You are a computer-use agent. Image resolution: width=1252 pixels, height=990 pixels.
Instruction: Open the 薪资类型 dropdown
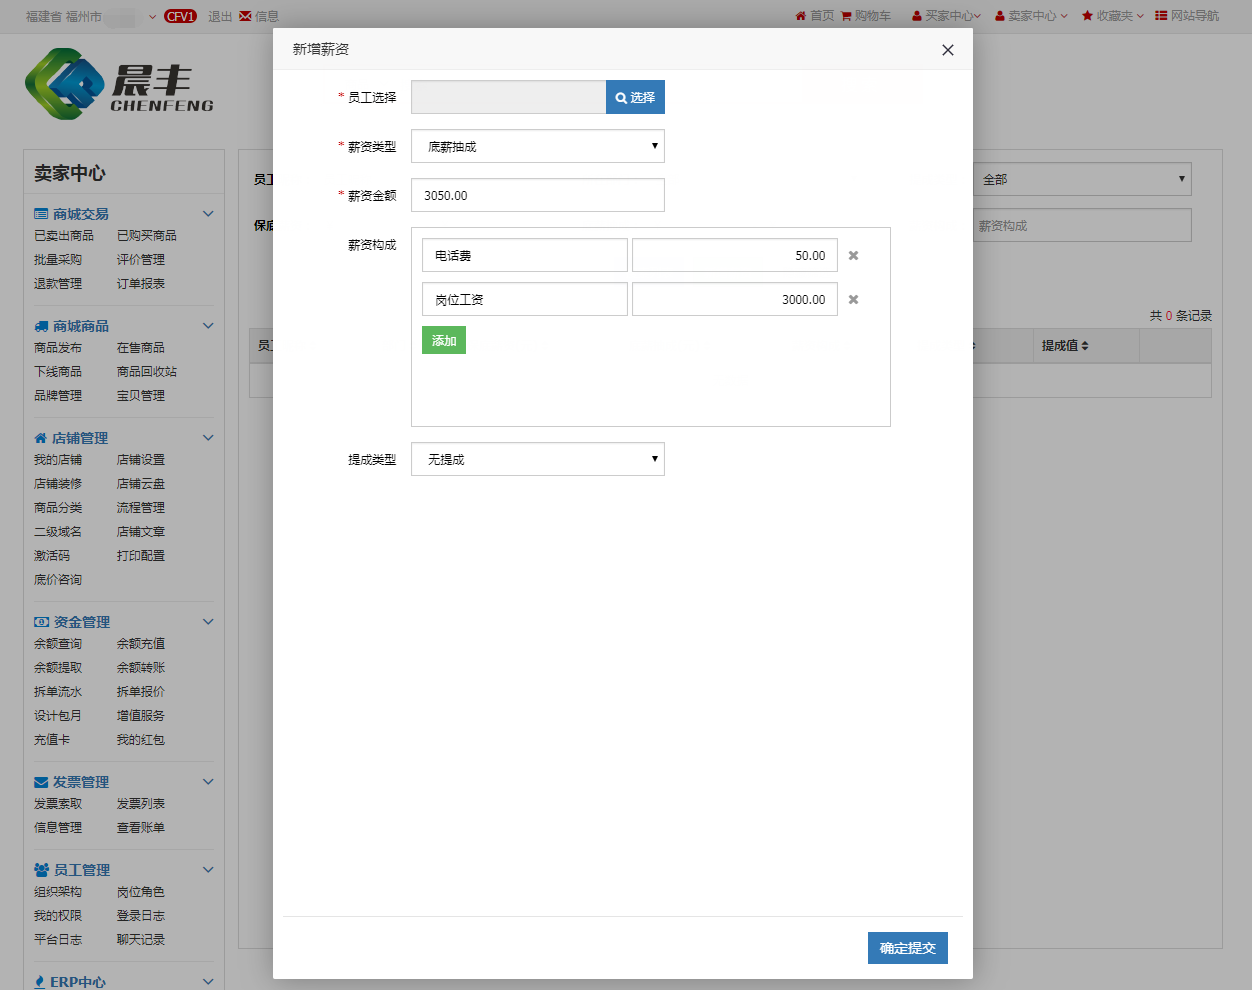[x=537, y=146]
